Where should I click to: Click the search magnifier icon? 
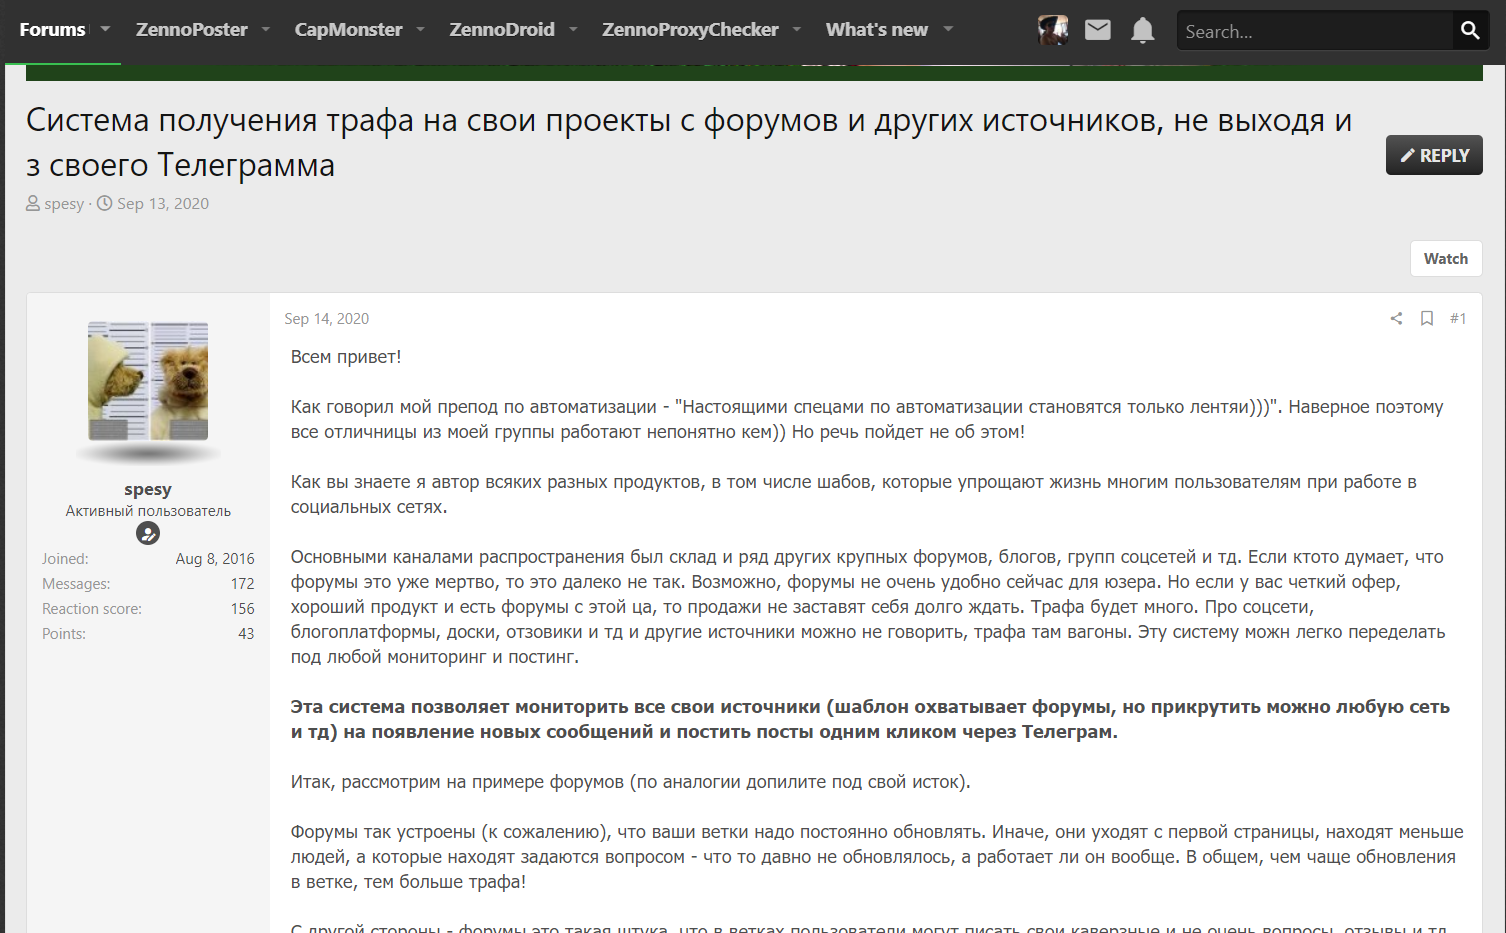(1470, 30)
